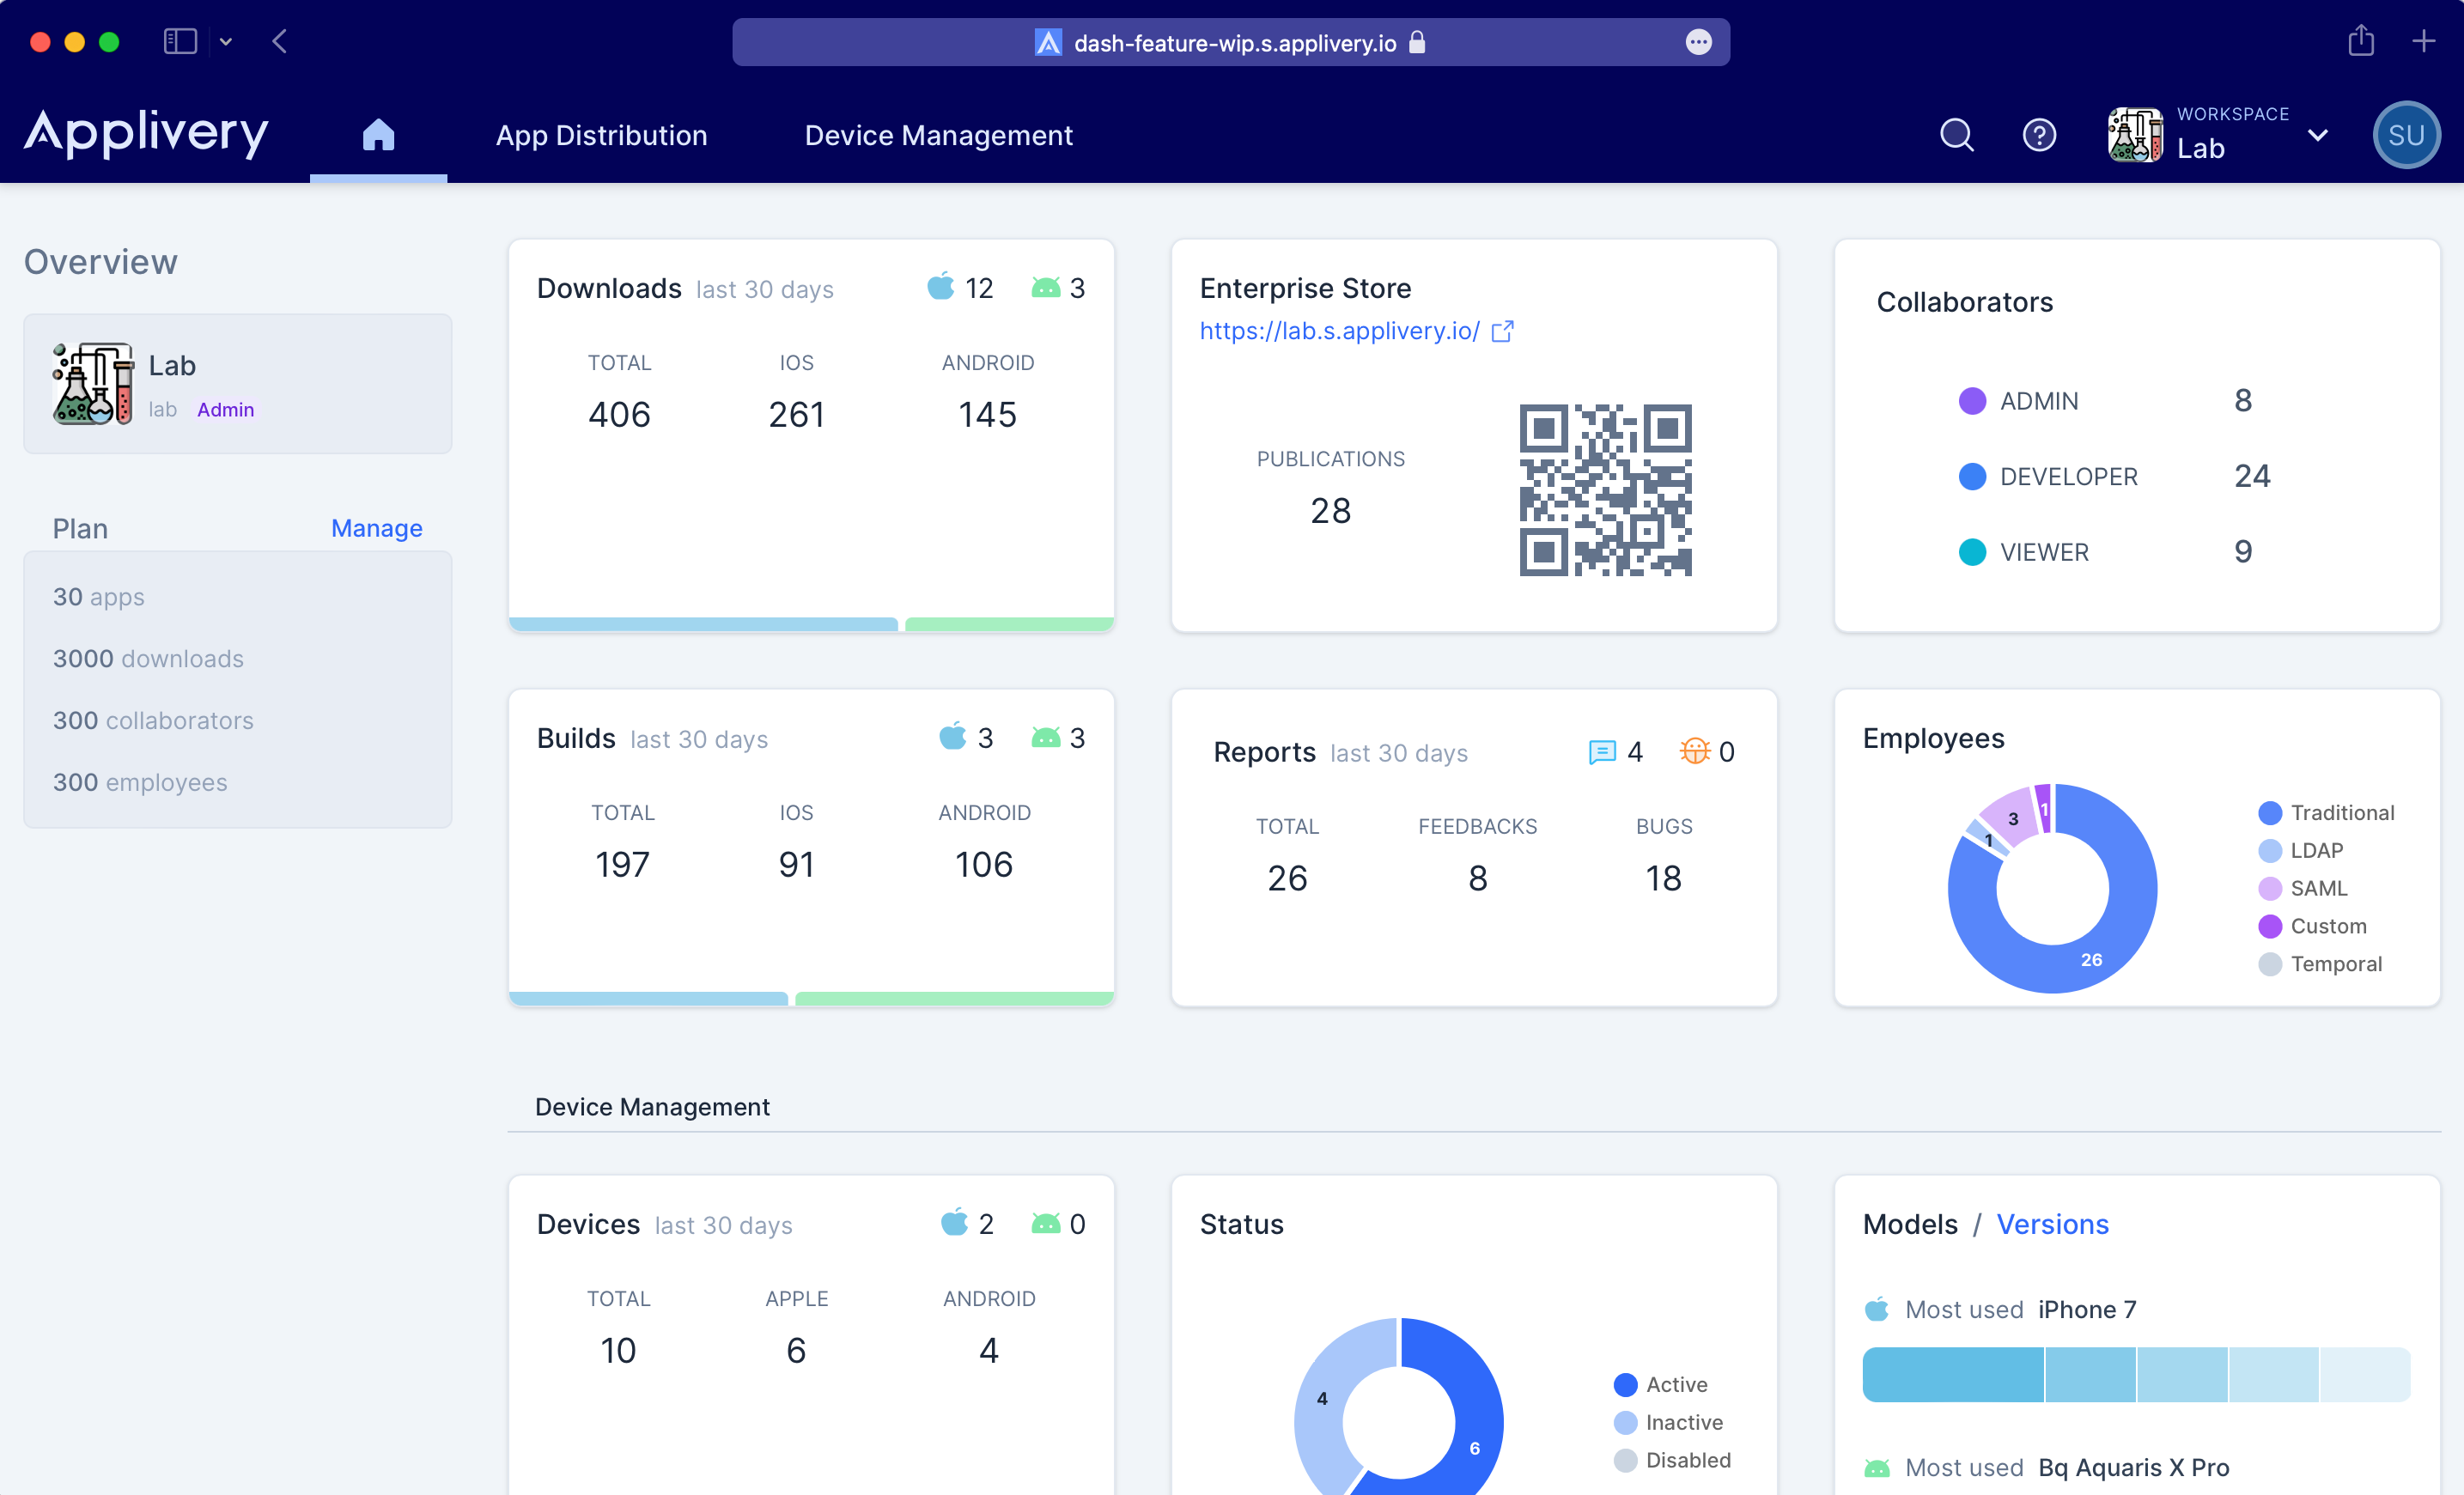The height and width of the screenshot is (1495, 2464).
Task: Switch to the Versions view on the Models card
Action: [x=2052, y=1224]
